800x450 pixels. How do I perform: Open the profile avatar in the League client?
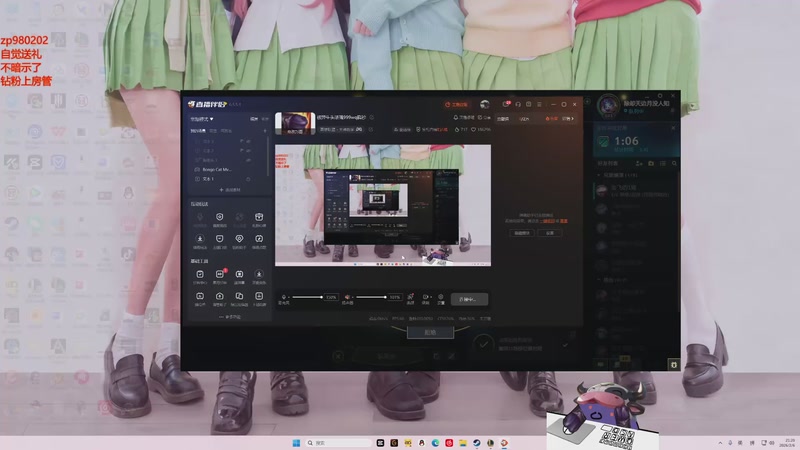tap(608, 106)
